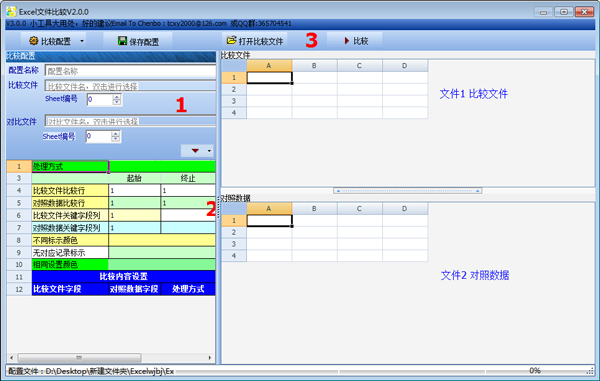Select row 3 header in 比较文件 grid
Image resolution: width=600 pixels, height=381 pixels.
(x=234, y=101)
